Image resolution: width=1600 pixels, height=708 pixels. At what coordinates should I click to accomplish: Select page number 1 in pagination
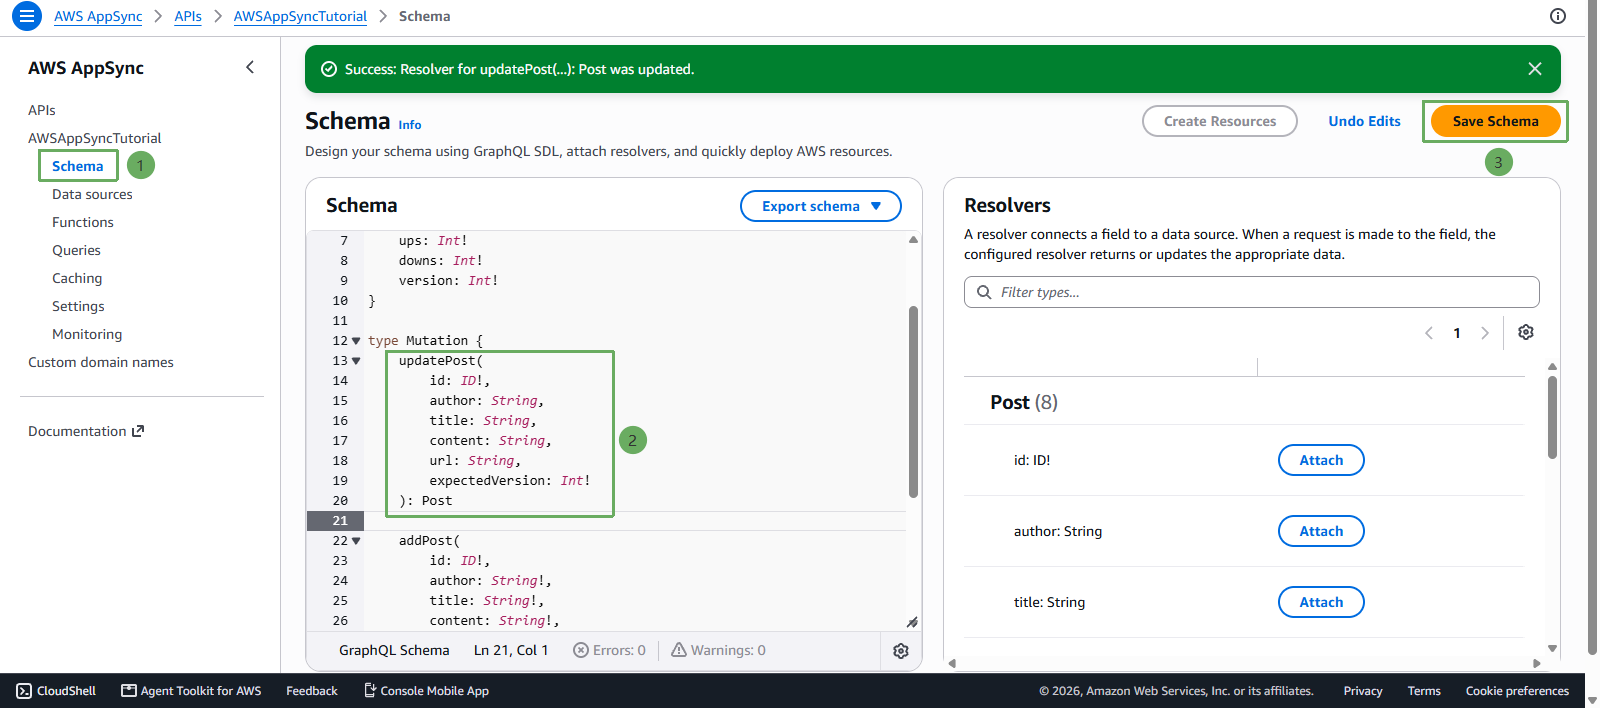(x=1457, y=333)
